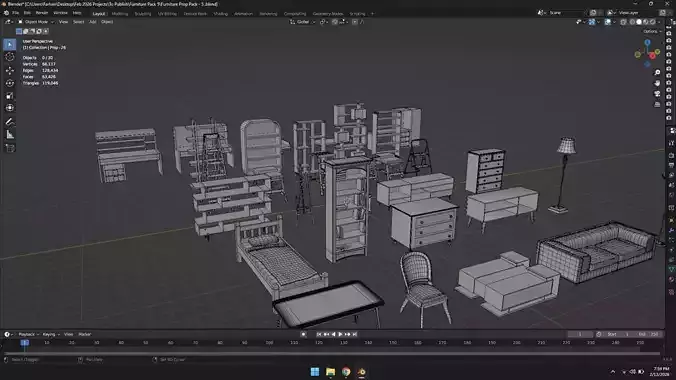Screen dimensions: 676x380
Task: Select the Cursor tool
Action: [x=9, y=57]
